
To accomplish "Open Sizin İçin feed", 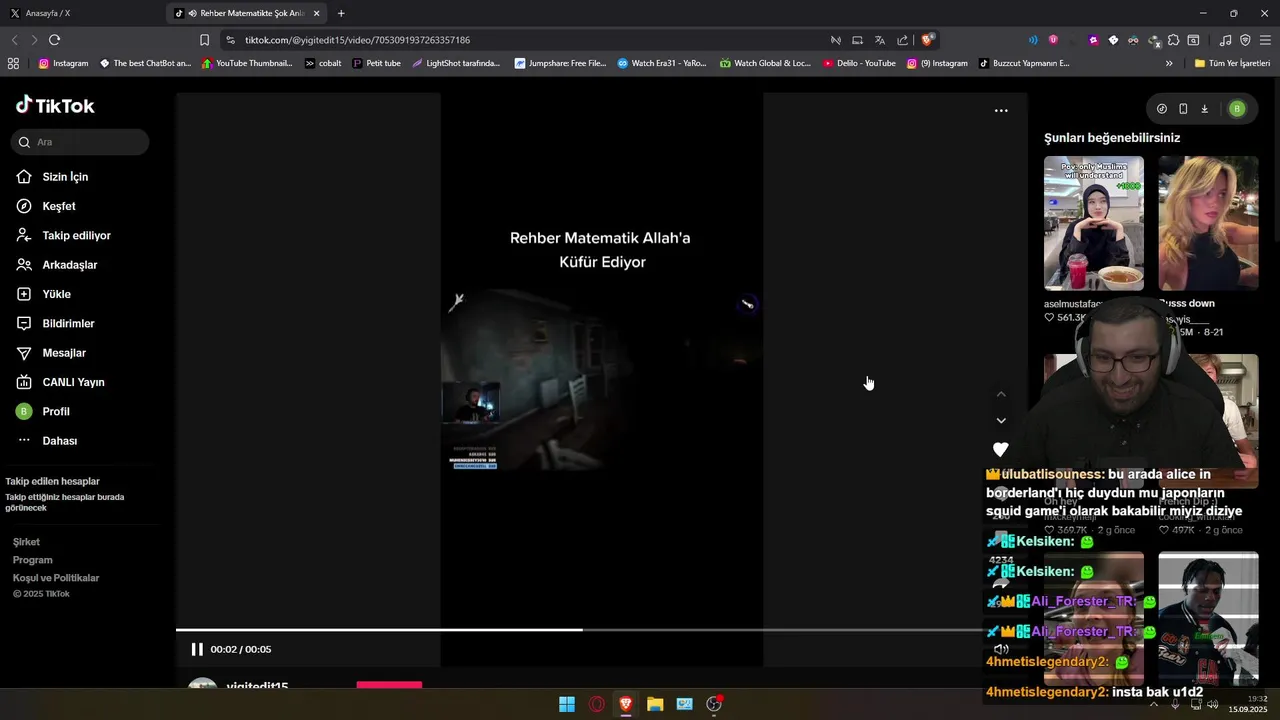I will pos(52,177).
